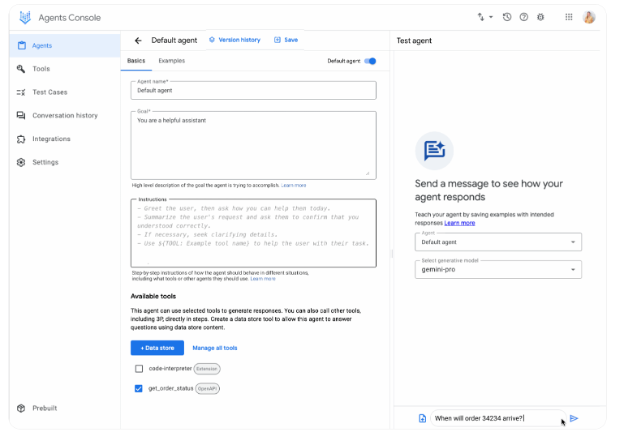Open Integrations in the sidebar
The image size is (624, 432).
click(x=65, y=139)
